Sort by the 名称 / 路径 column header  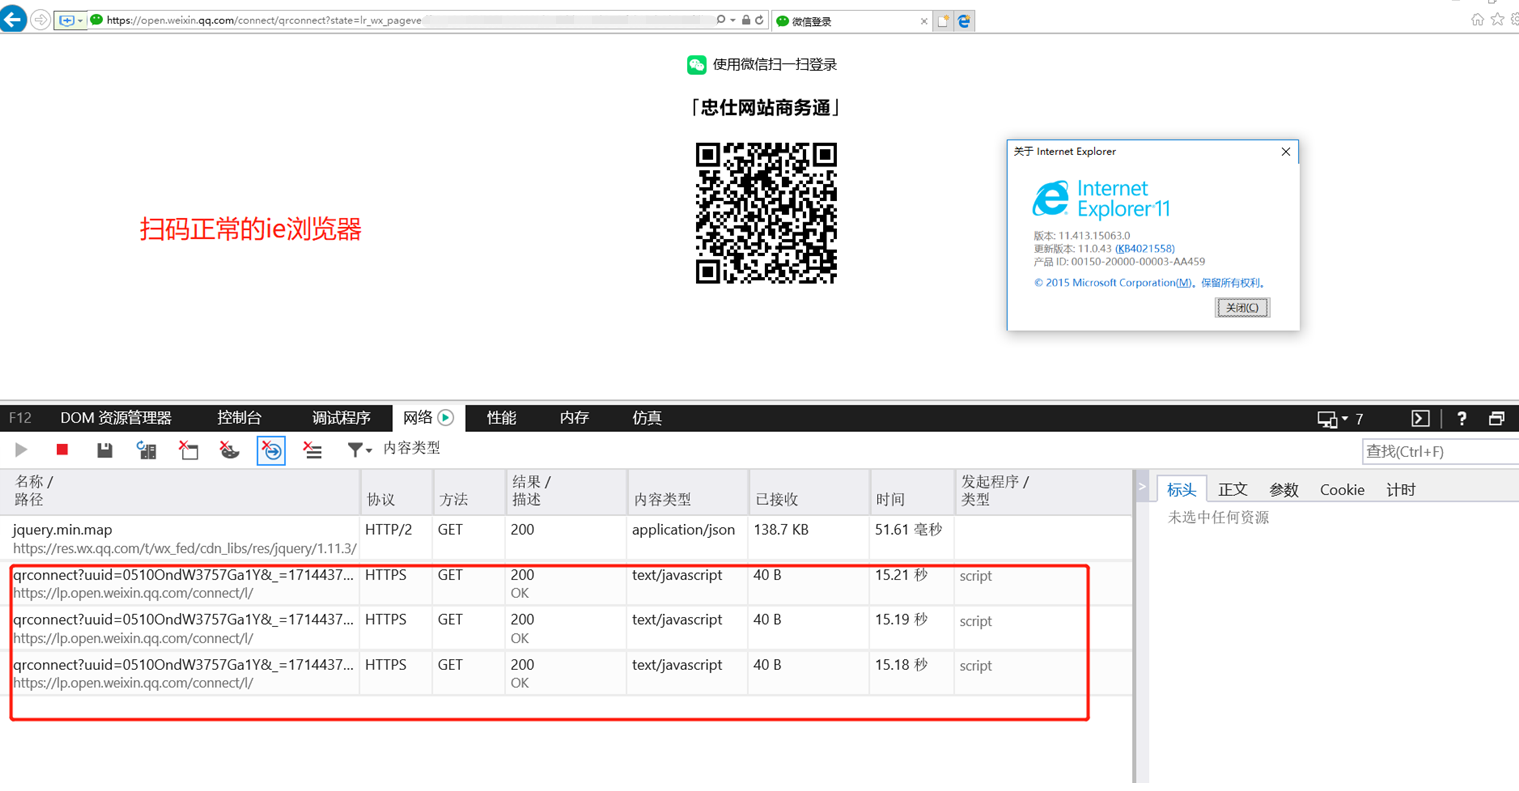181,491
